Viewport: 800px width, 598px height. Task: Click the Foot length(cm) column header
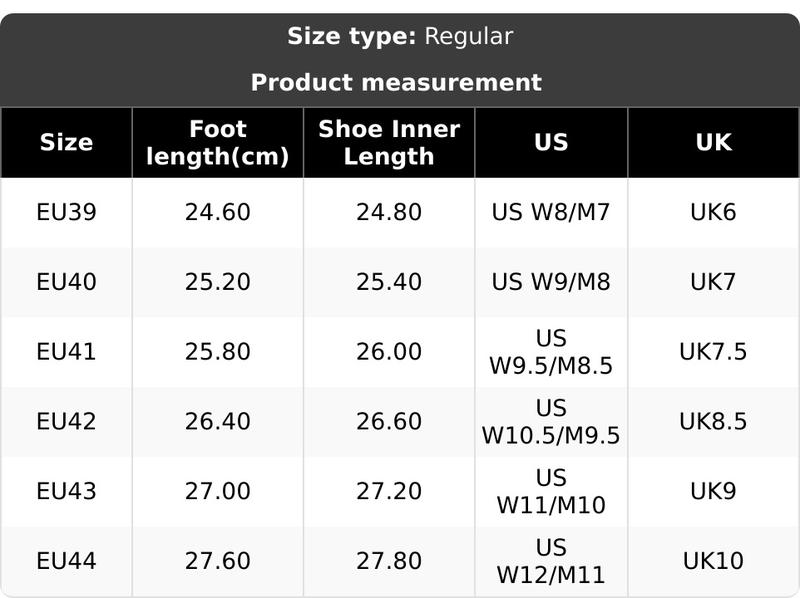(x=217, y=143)
